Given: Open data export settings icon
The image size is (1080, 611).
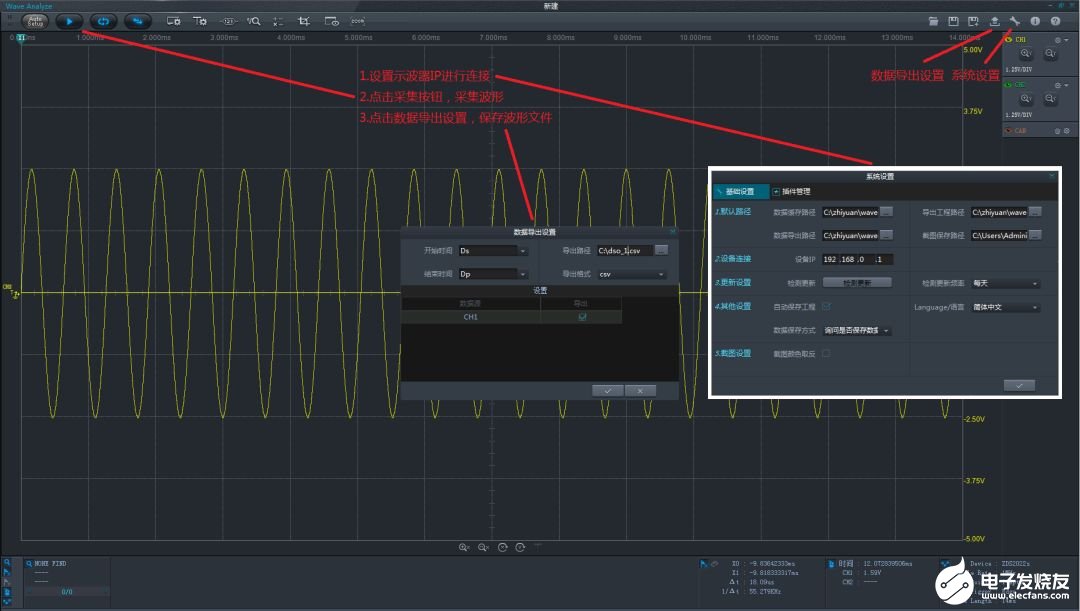Looking at the screenshot, I should pyautogui.click(x=995, y=21).
